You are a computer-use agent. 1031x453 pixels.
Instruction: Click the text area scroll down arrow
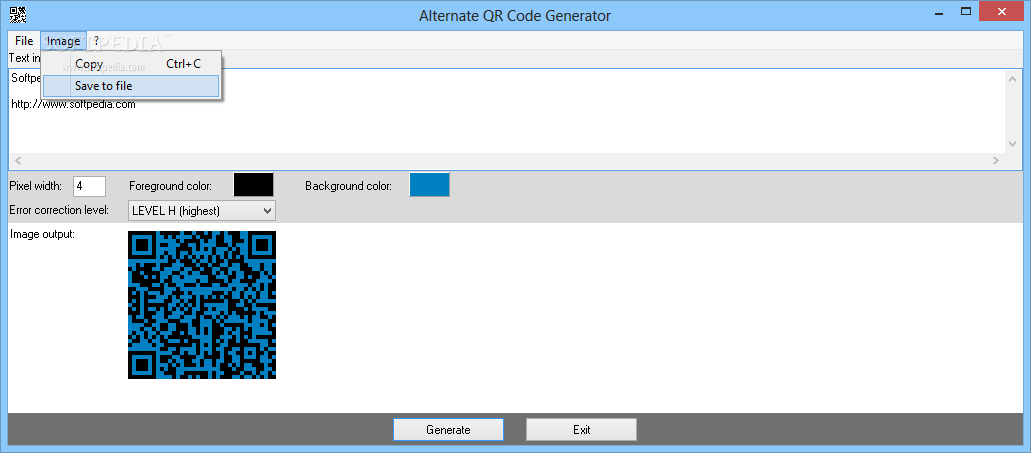coord(1012,143)
